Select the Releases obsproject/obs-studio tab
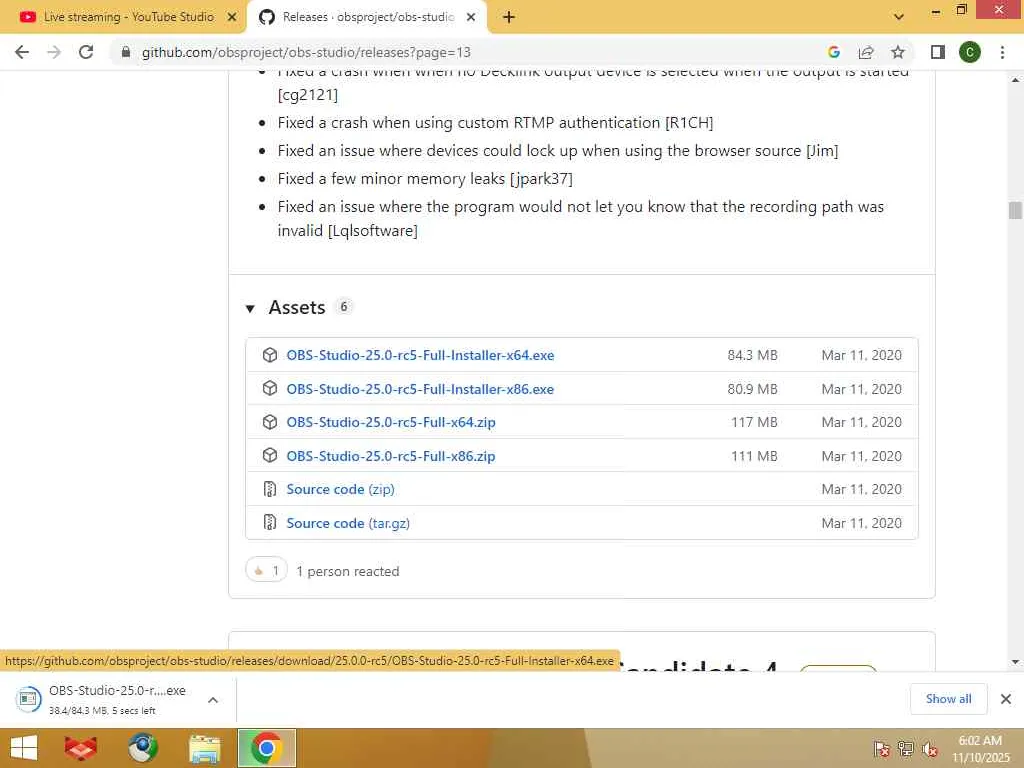Screen dimensions: 1024x768 pyautogui.click(x=357, y=17)
